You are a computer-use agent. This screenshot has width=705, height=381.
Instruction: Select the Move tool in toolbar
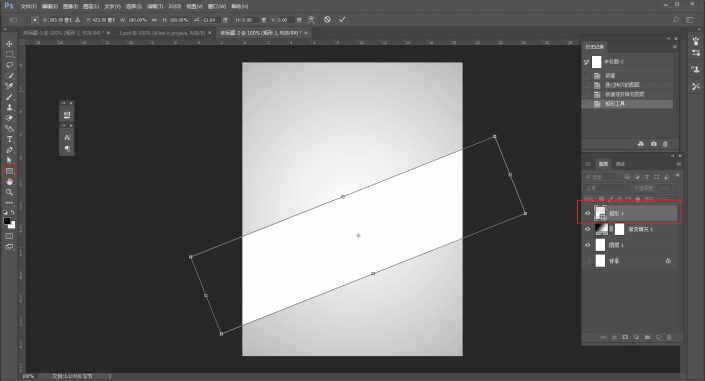pyautogui.click(x=9, y=44)
